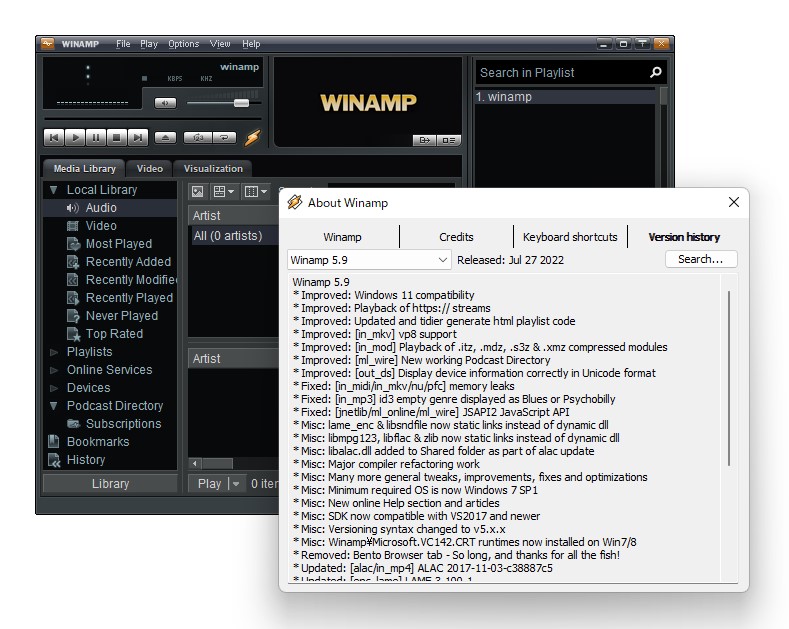Click the playlist editor toggle under Winamp logo
The image size is (789, 629).
[x=448, y=140]
